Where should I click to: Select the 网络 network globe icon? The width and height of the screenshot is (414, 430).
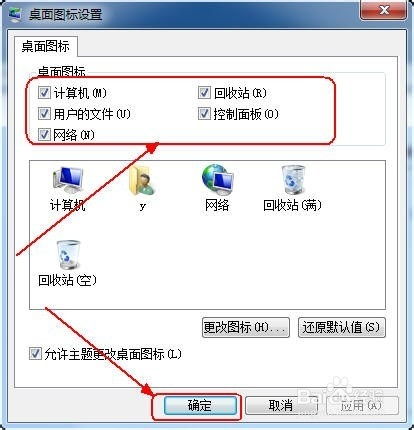pyautogui.click(x=217, y=180)
